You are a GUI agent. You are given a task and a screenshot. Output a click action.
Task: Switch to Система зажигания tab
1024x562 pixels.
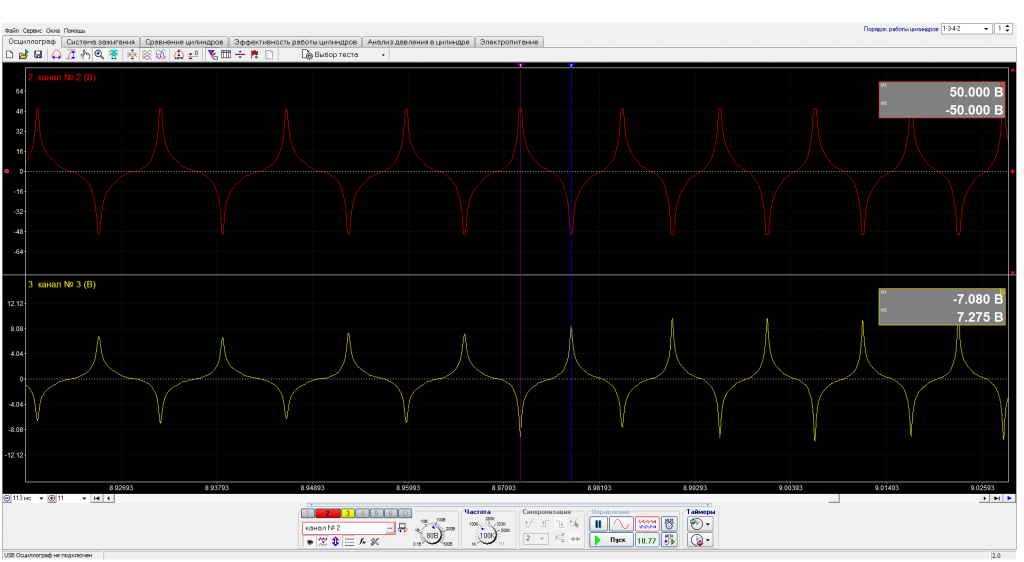pyautogui.click(x=101, y=42)
